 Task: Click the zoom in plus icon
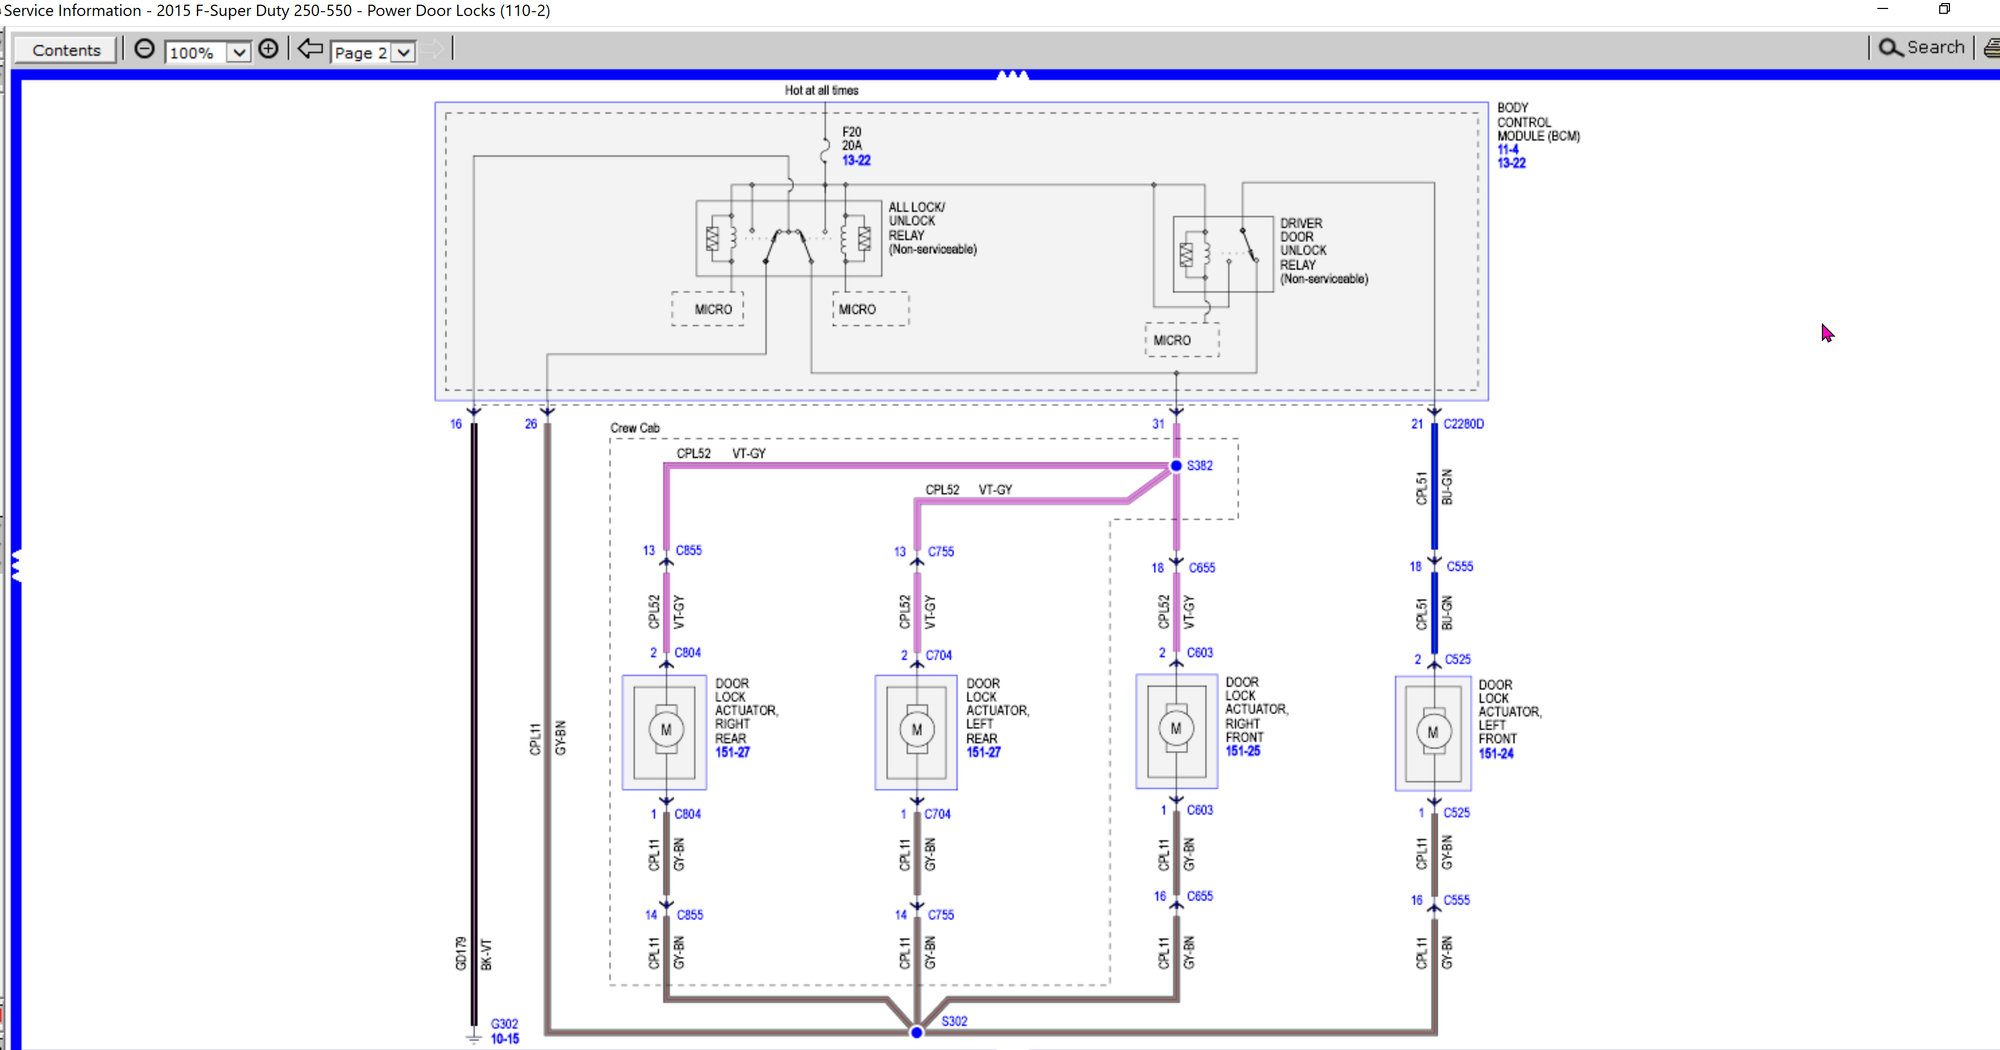coord(268,49)
